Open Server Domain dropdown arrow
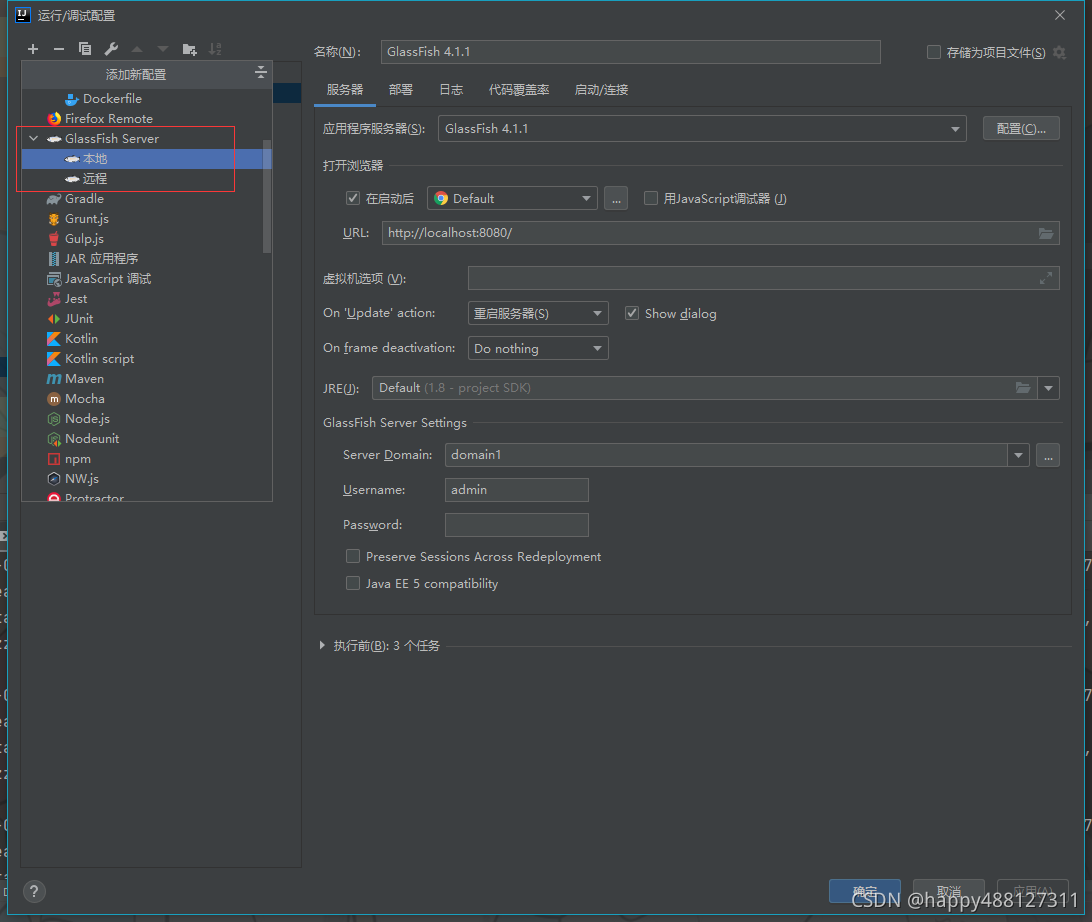The image size is (1092, 922). tap(1018, 455)
